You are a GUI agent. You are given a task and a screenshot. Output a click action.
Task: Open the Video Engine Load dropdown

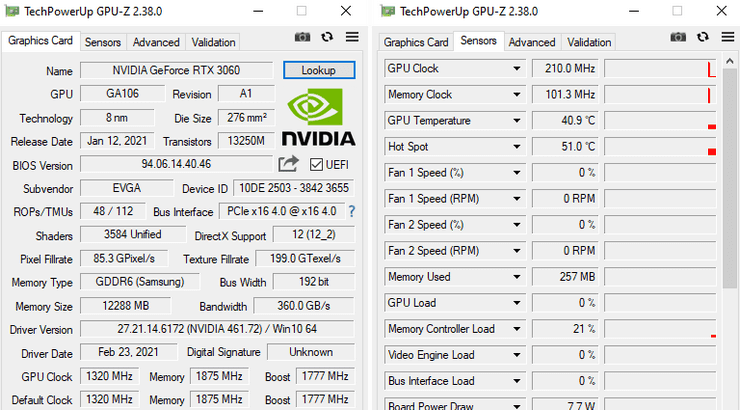517,355
